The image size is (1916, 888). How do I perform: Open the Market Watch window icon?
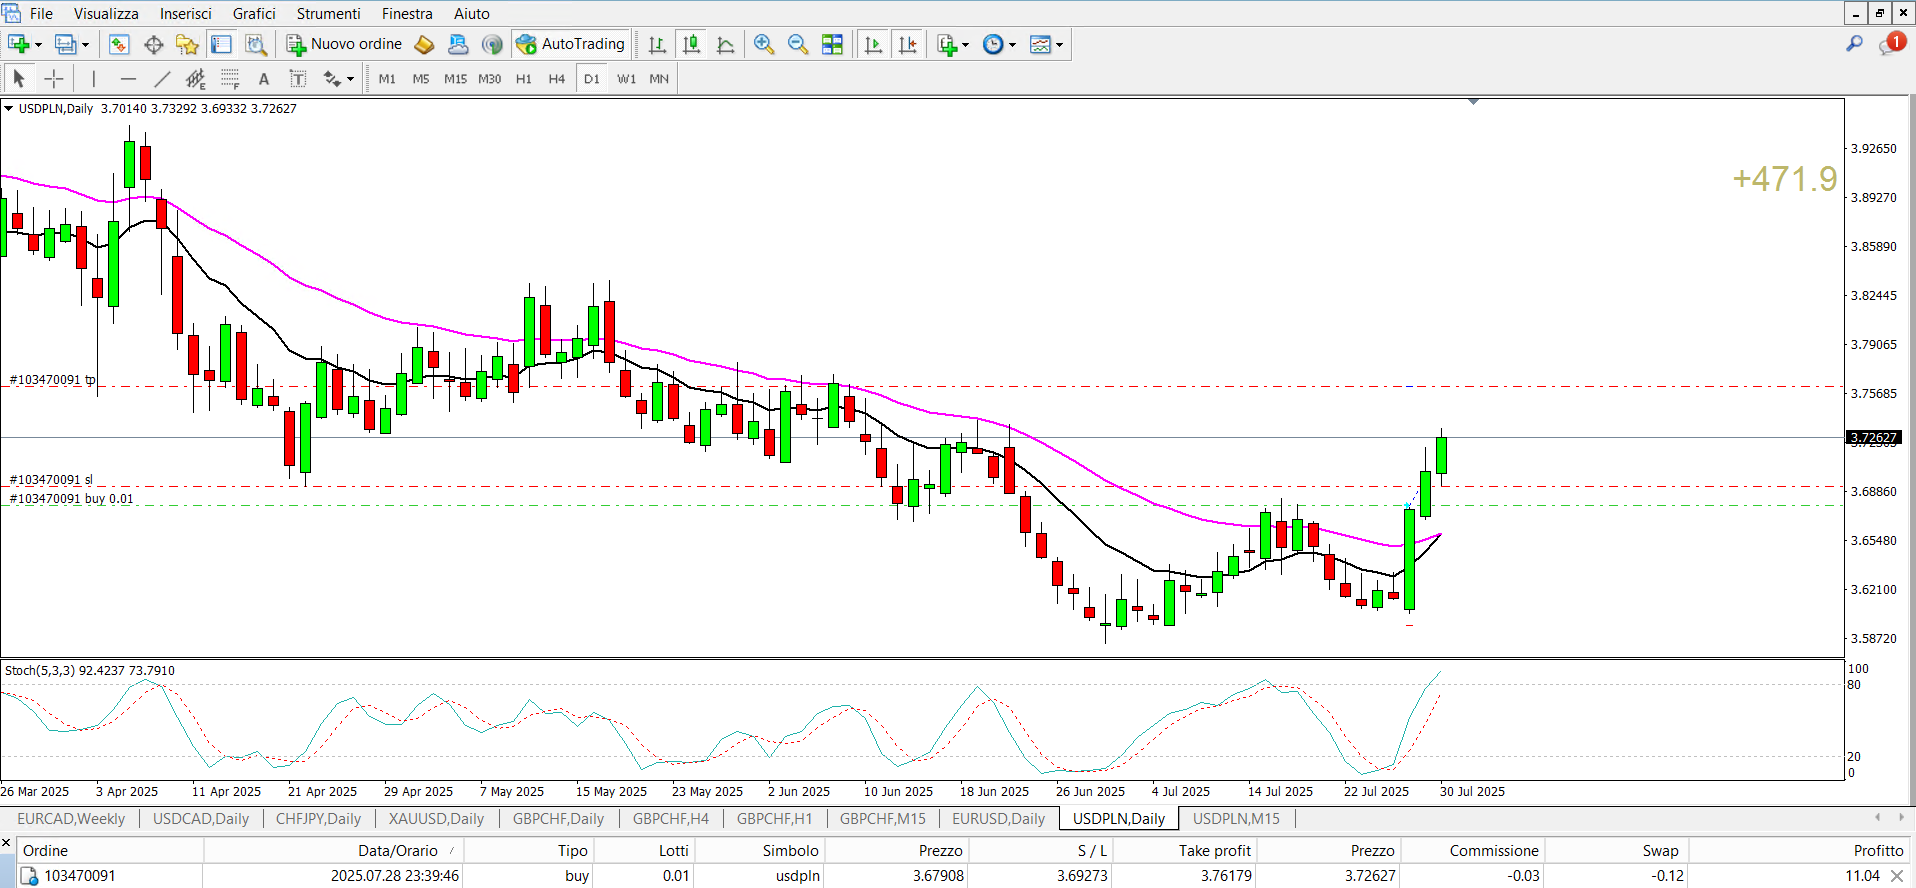(119, 44)
